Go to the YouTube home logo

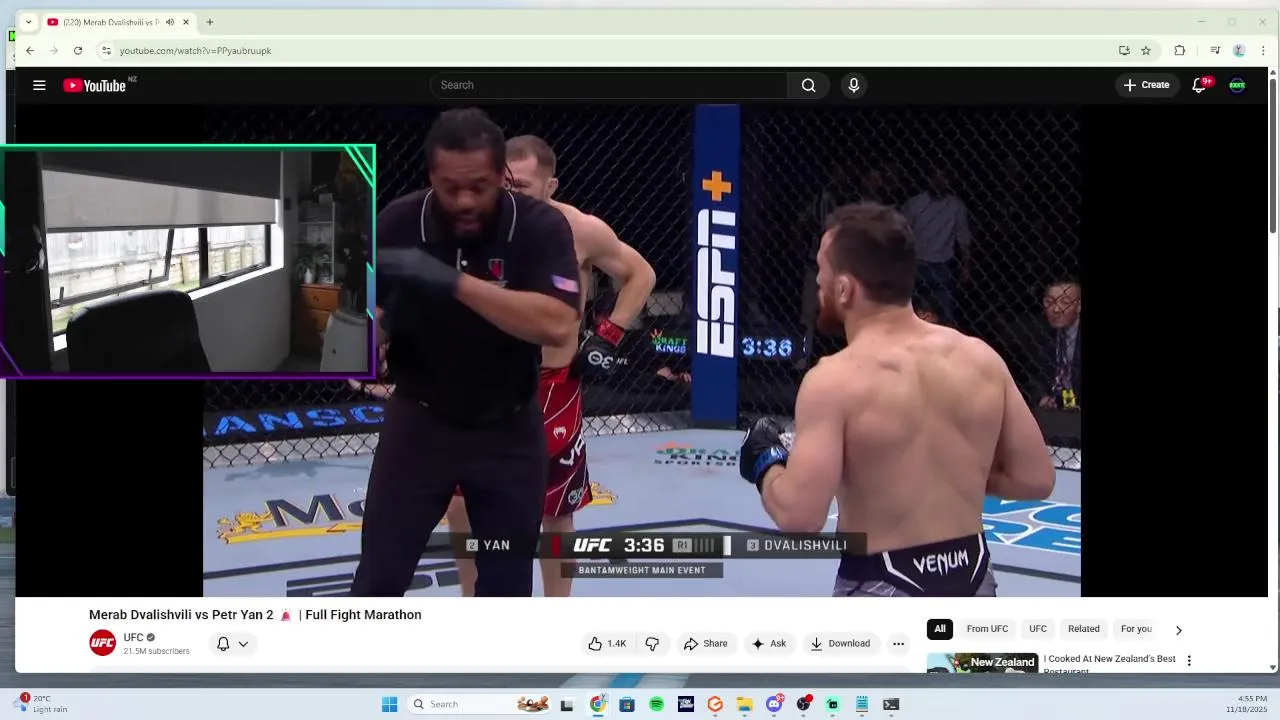95,85
